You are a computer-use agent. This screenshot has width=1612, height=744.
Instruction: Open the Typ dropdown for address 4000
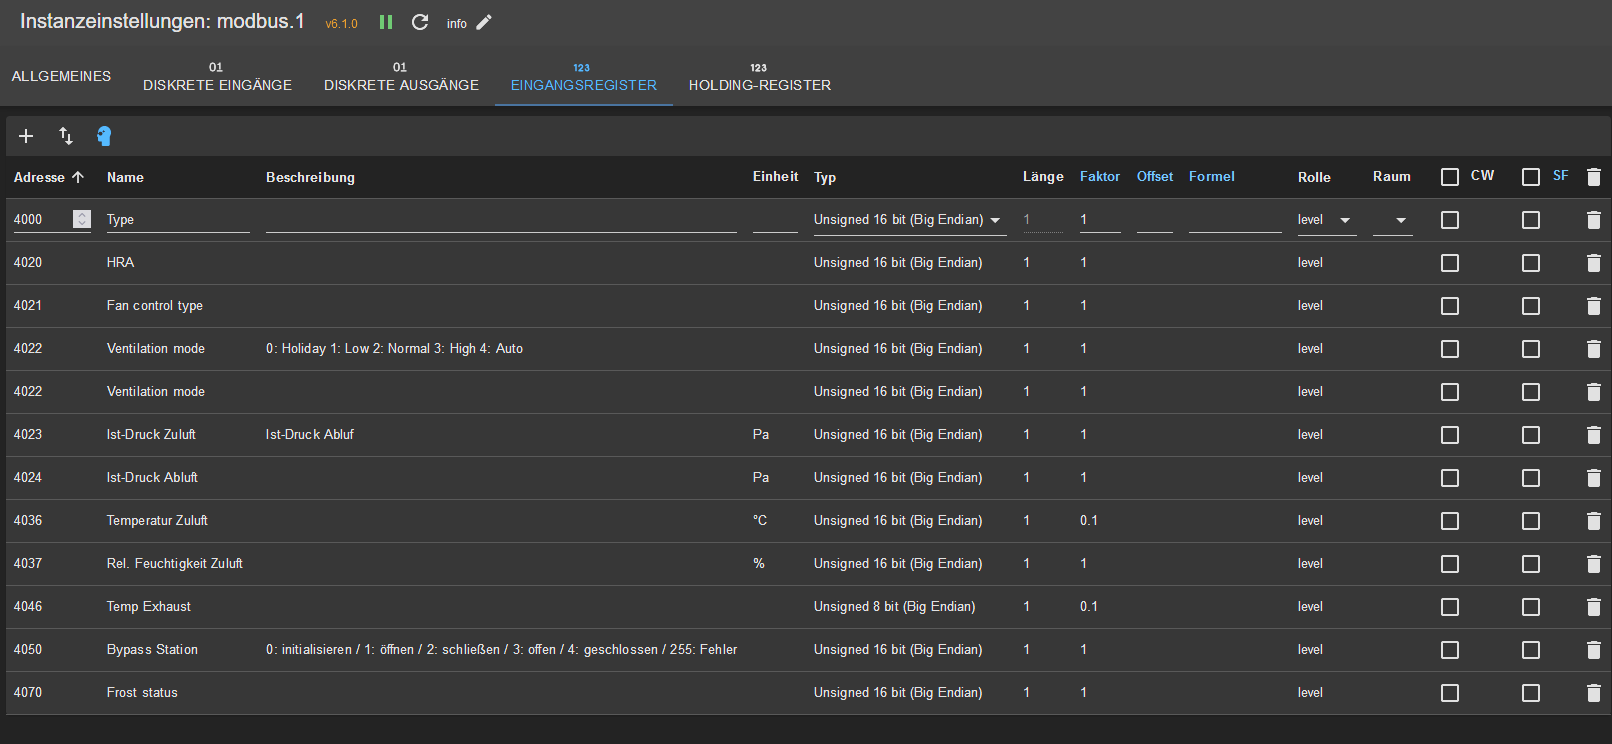point(908,220)
